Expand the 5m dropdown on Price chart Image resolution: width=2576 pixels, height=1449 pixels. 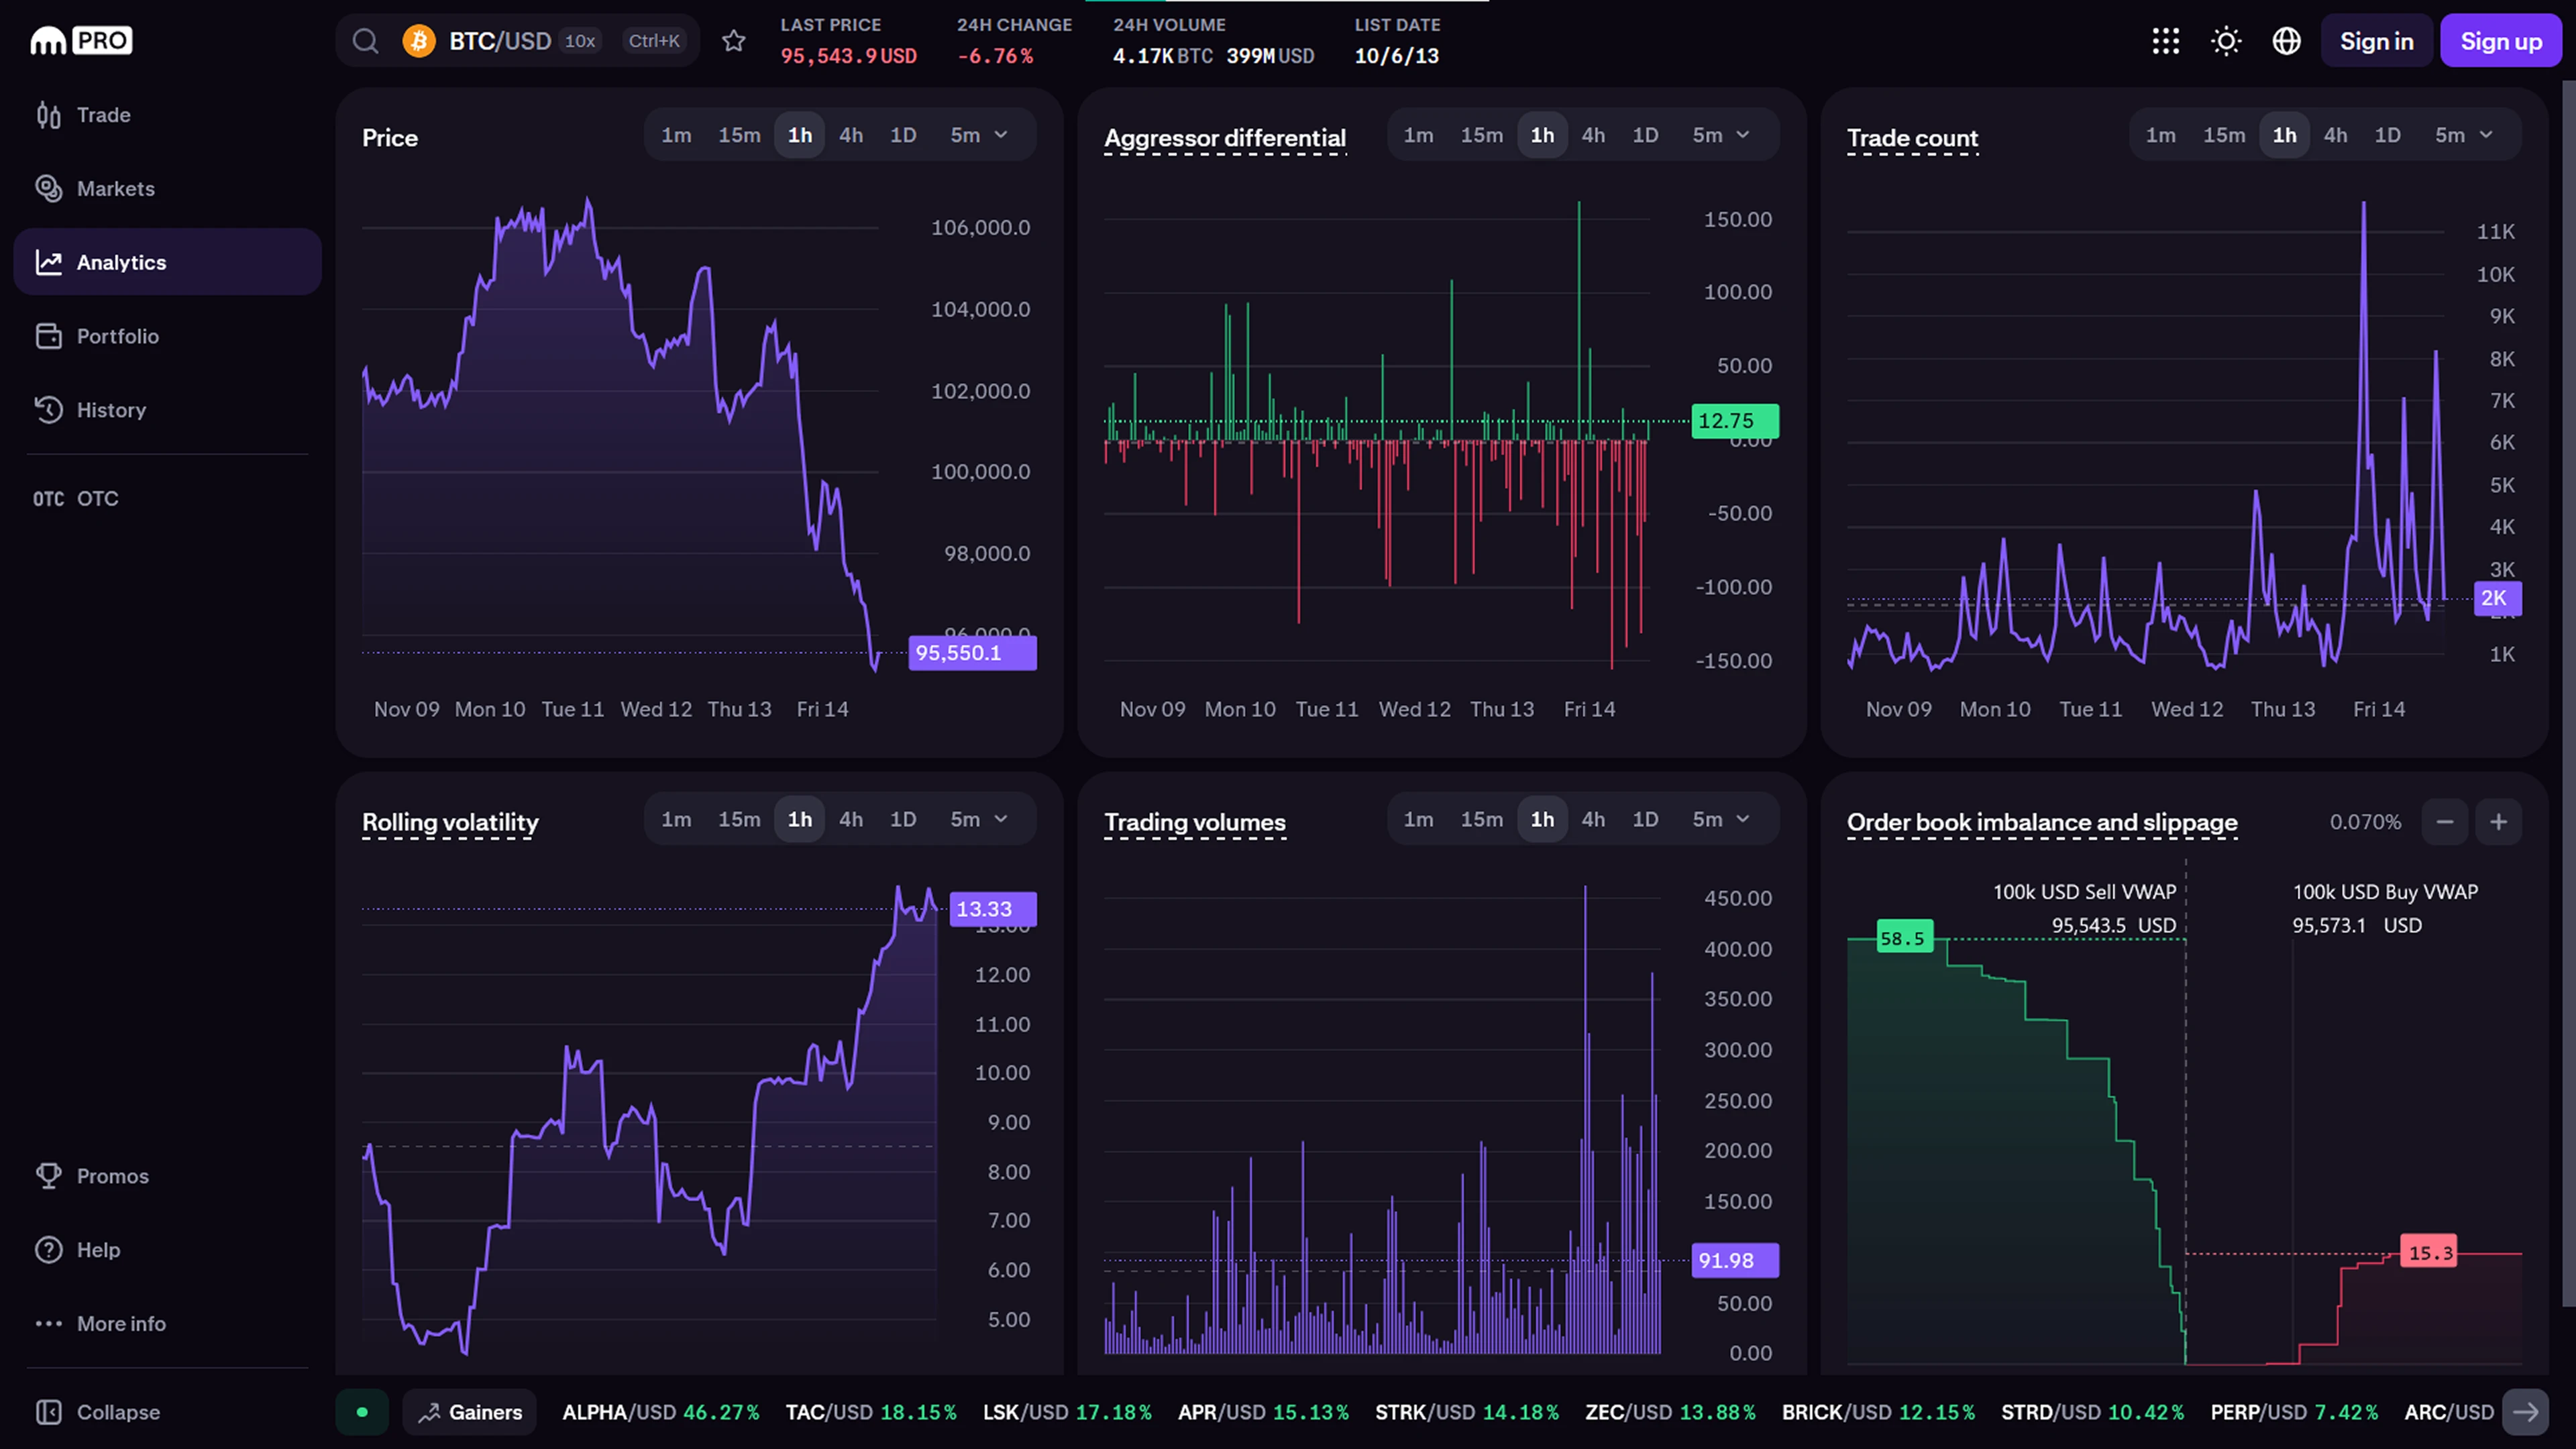pyautogui.click(x=979, y=135)
